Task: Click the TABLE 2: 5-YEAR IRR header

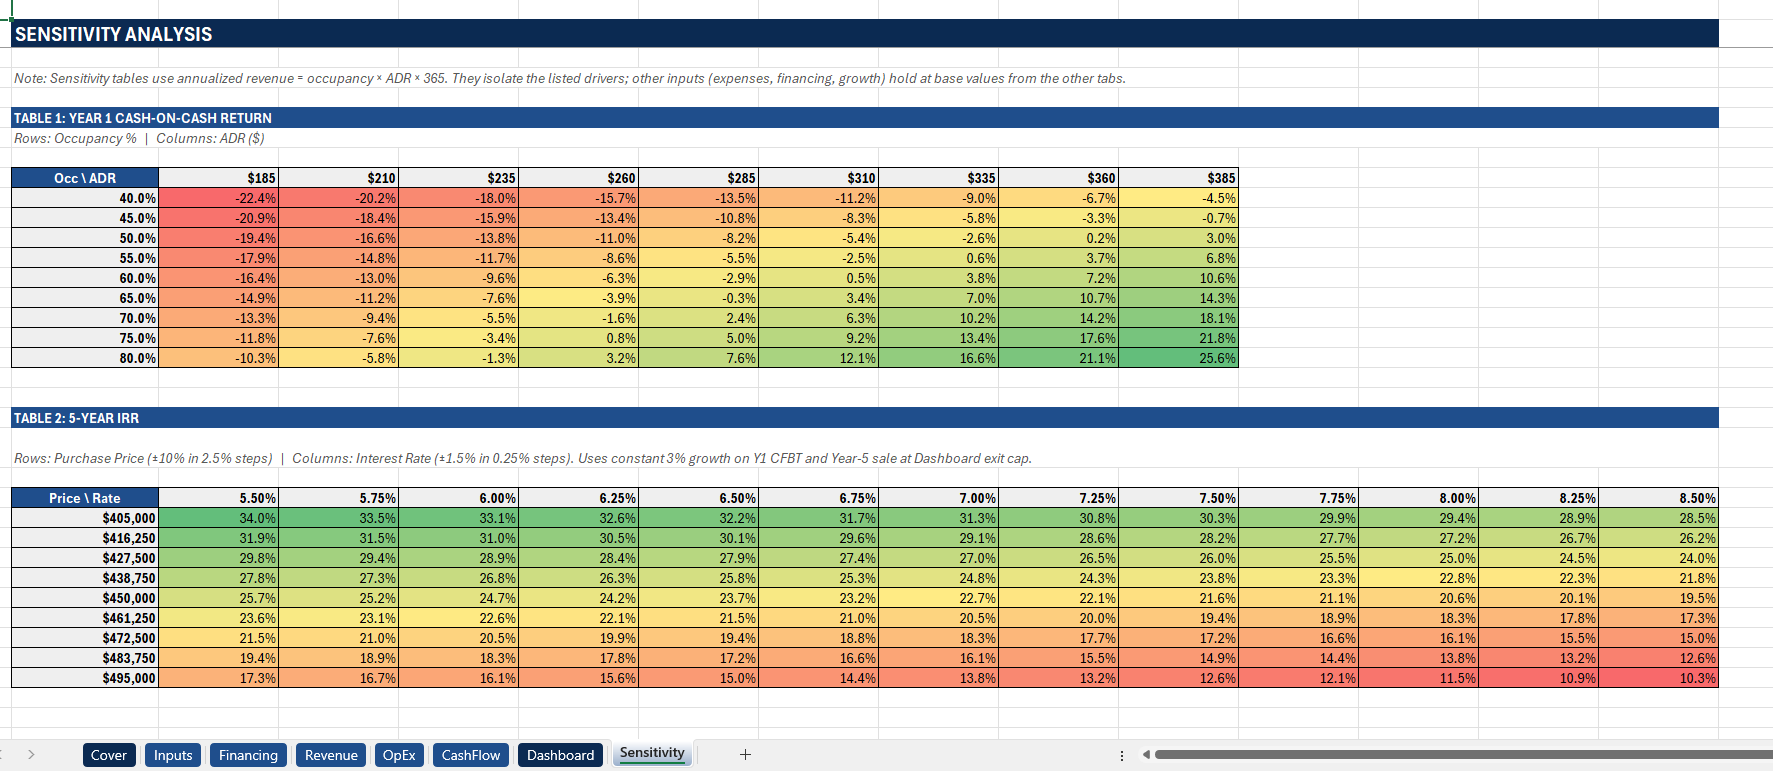Action: tap(865, 418)
